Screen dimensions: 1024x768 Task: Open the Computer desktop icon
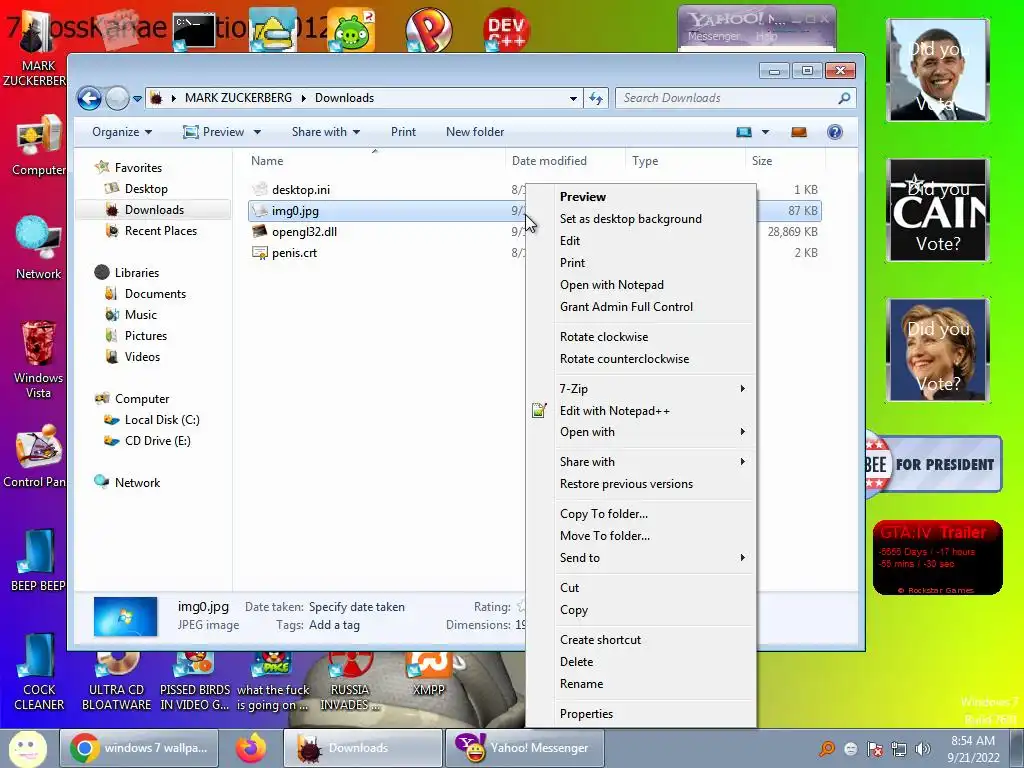coord(39,146)
